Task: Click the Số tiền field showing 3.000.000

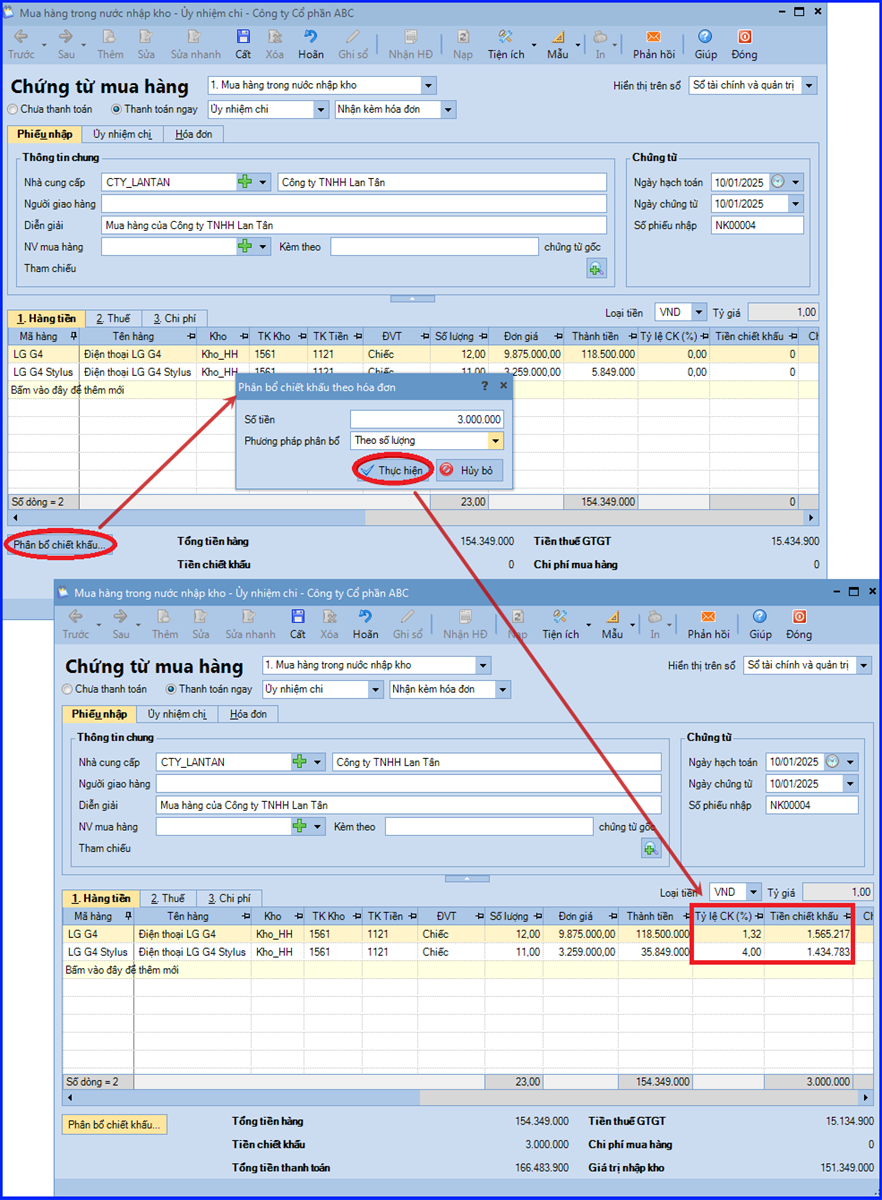Action: (426, 419)
